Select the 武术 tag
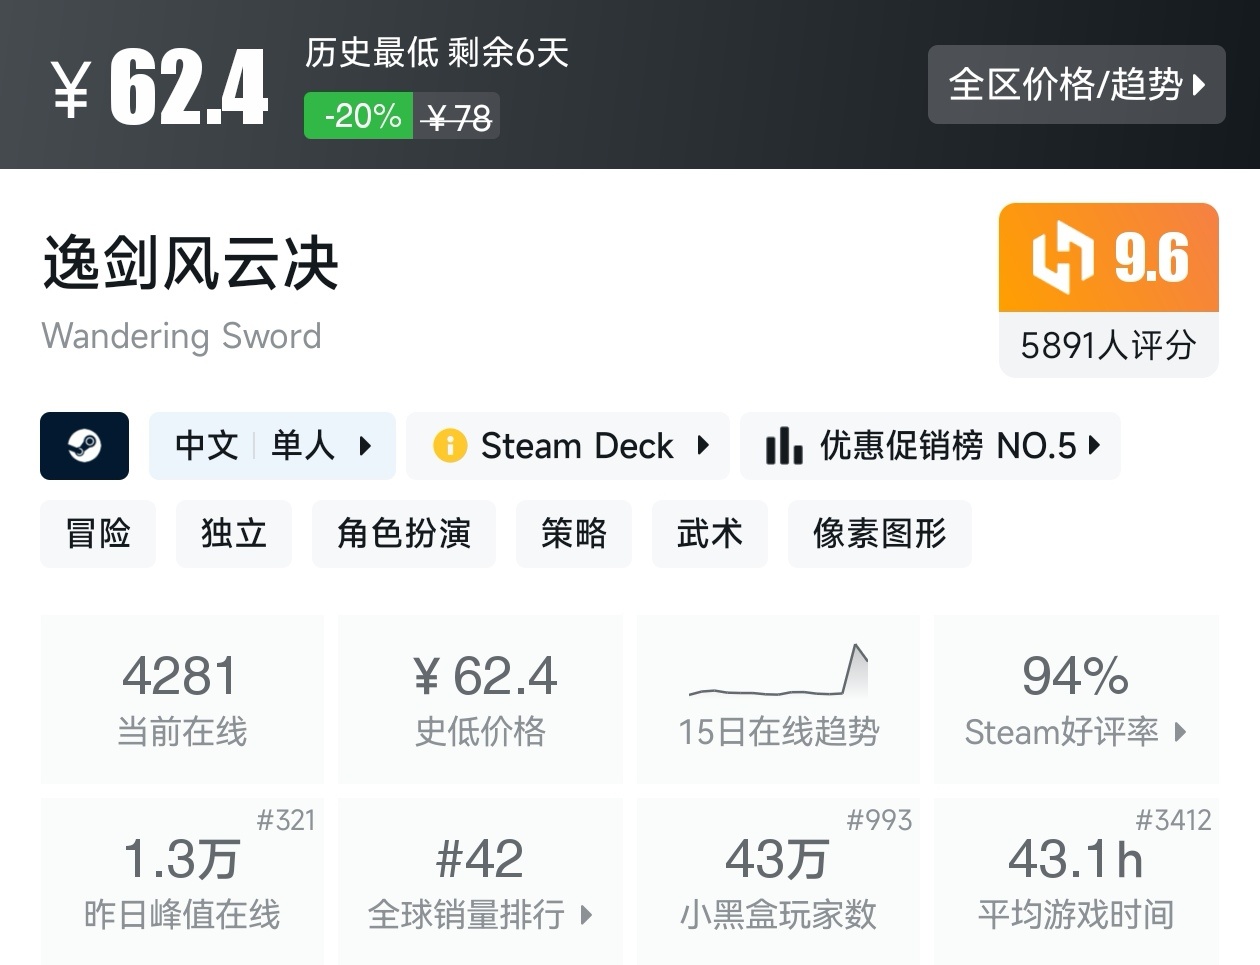The image size is (1260, 965). [x=710, y=534]
